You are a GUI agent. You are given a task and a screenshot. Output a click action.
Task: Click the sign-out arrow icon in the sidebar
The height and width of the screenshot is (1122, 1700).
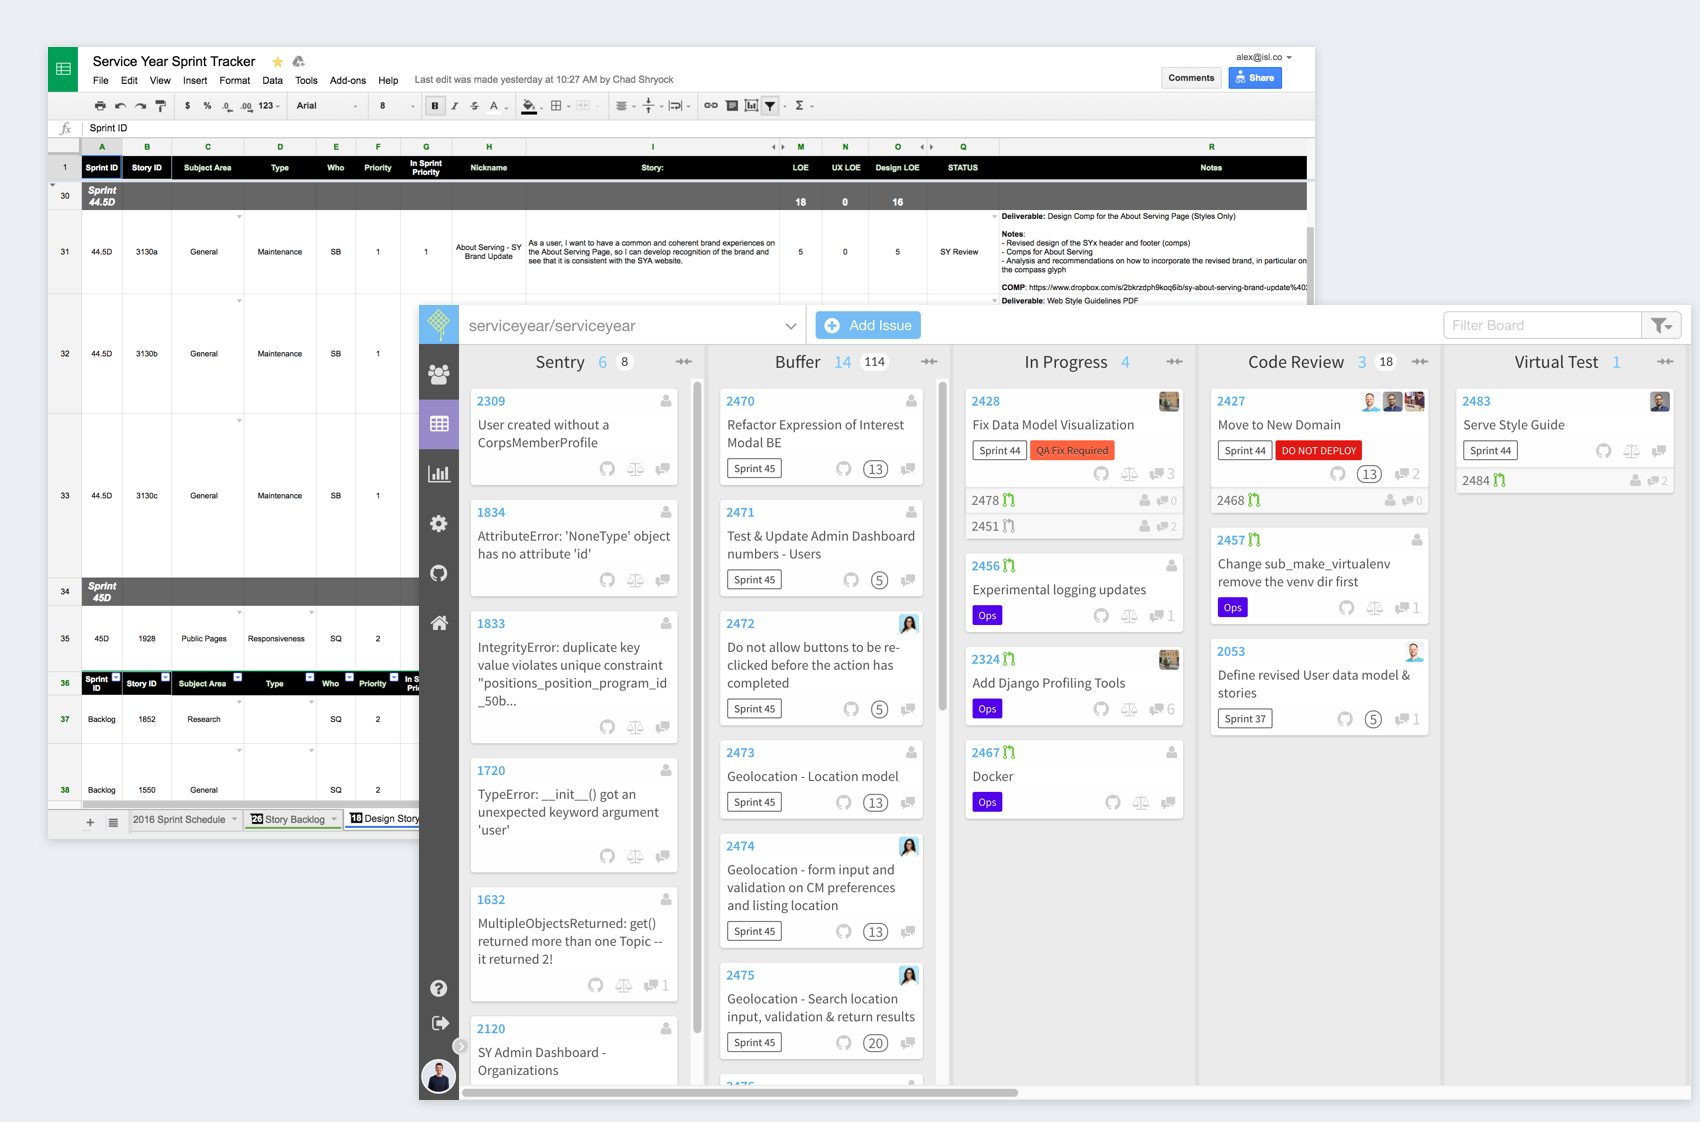coord(439,1023)
